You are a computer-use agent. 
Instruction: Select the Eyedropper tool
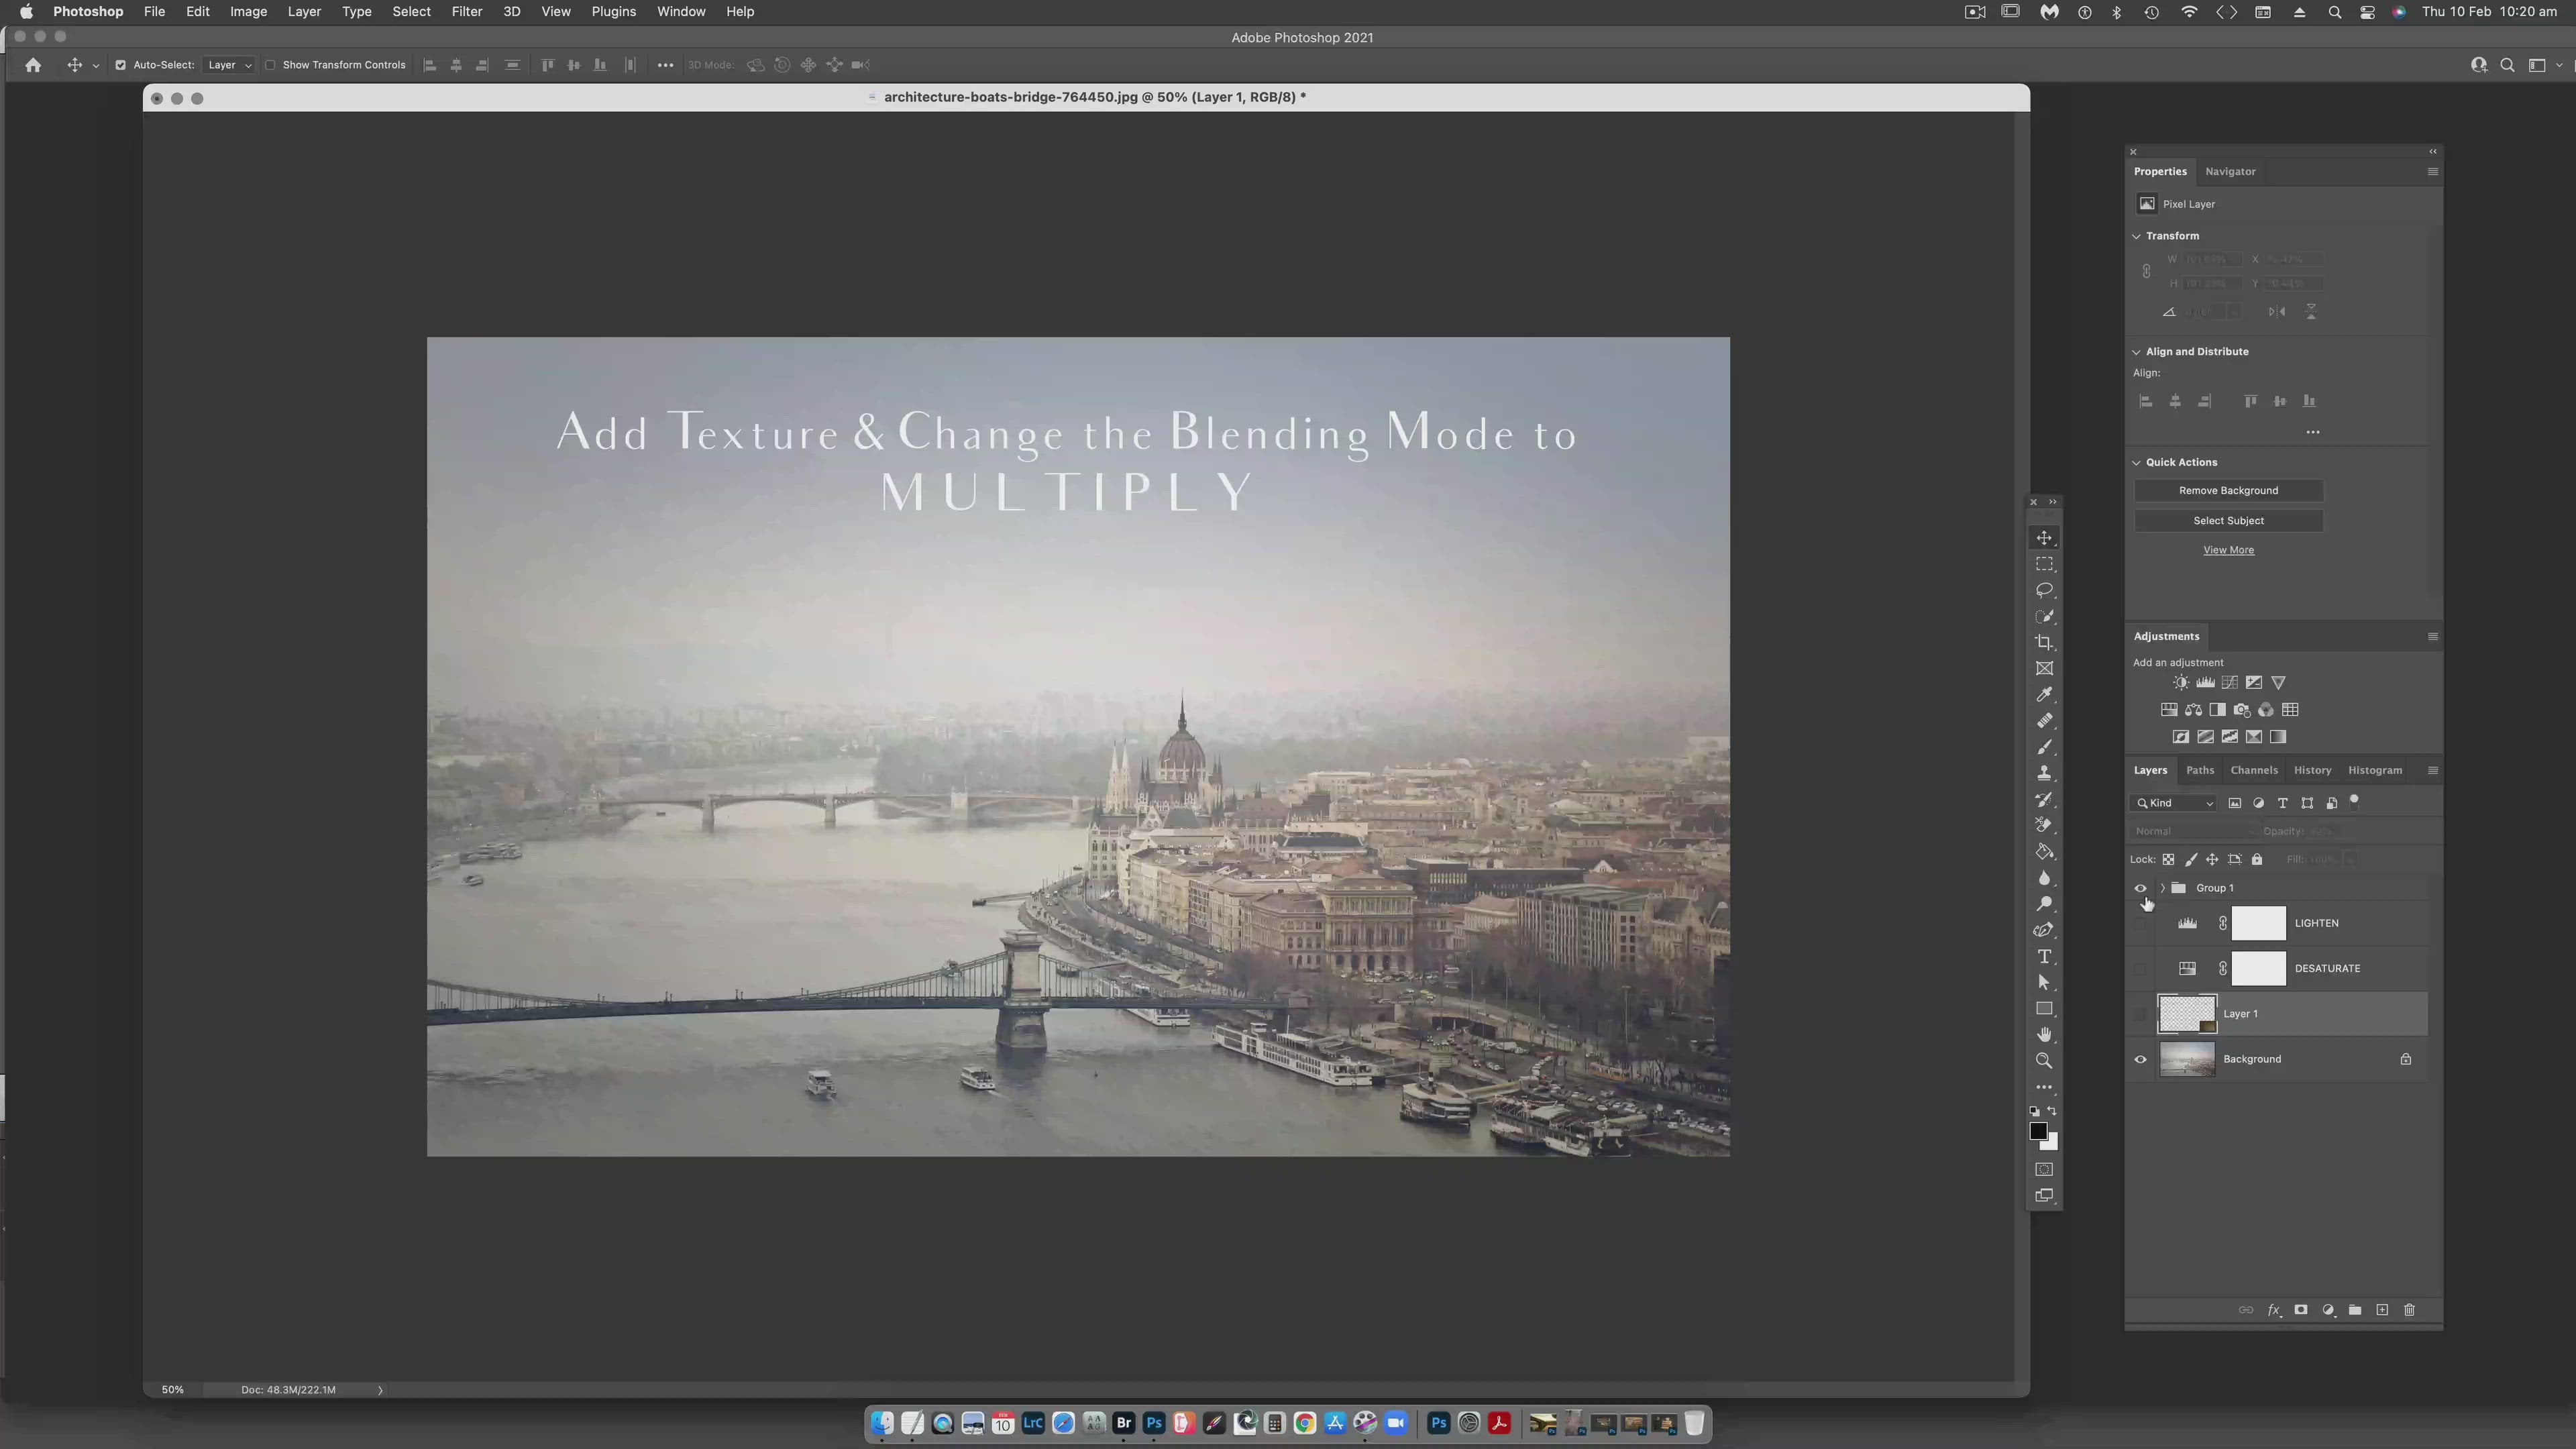pos(2044,695)
